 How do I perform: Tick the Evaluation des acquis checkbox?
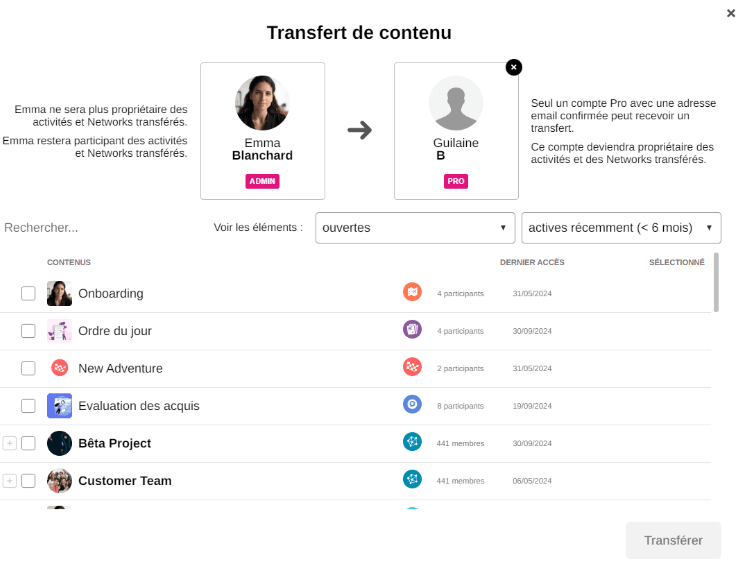click(x=28, y=406)
